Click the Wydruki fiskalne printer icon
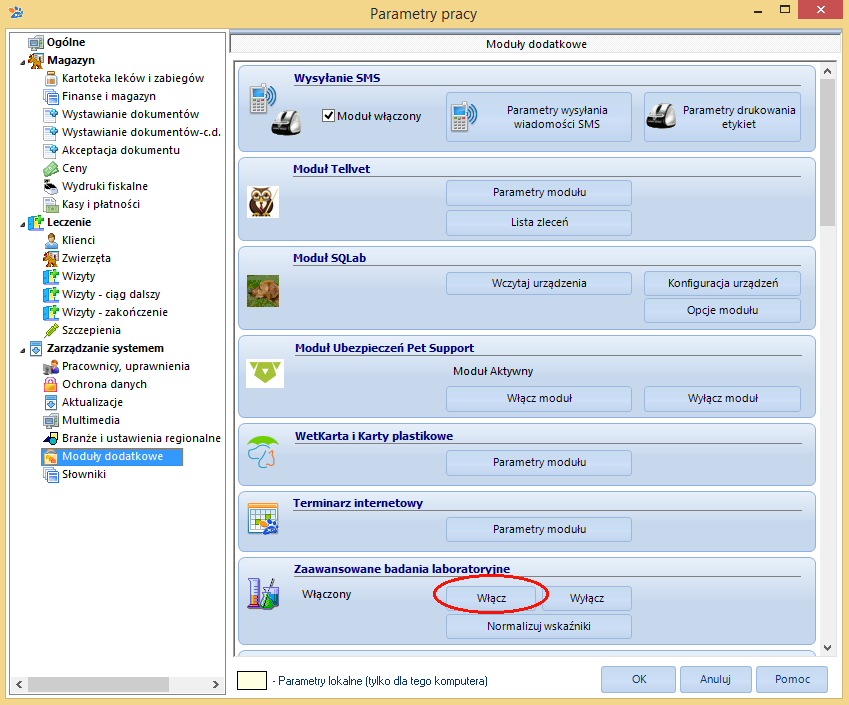This screenshot has height=705, width=849. tap(51, 186)
